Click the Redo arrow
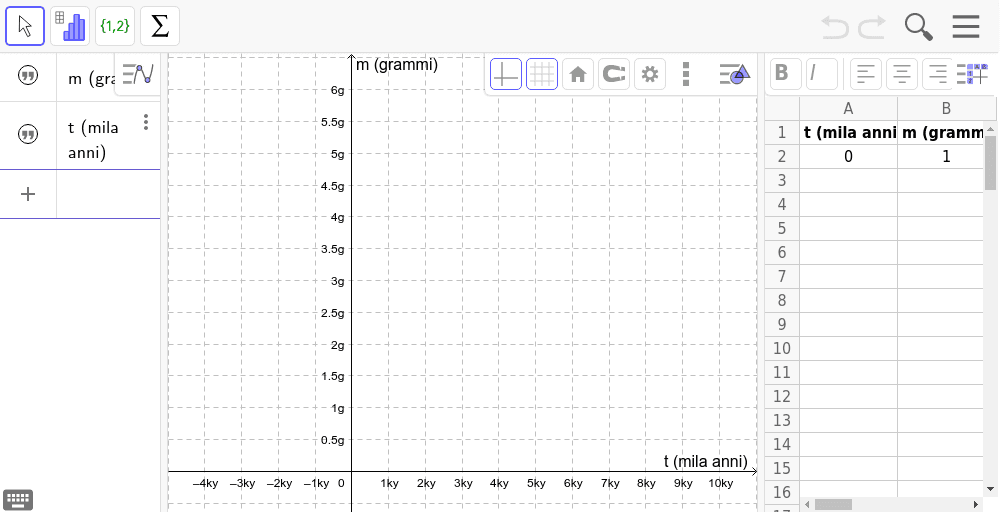This screenshot has height=514, width=1000. pyautogui.click(x=872, y=27)
